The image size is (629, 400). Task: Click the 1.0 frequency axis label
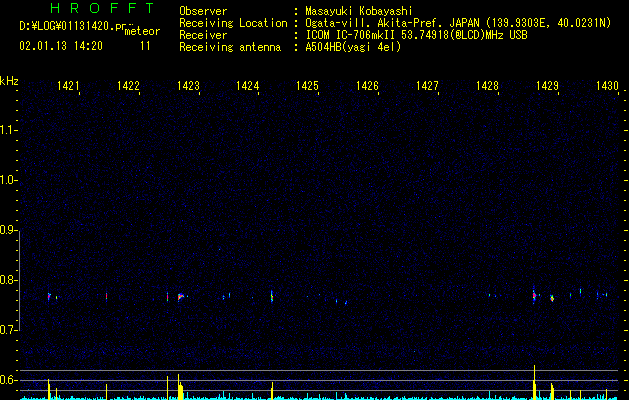(8, 180)
